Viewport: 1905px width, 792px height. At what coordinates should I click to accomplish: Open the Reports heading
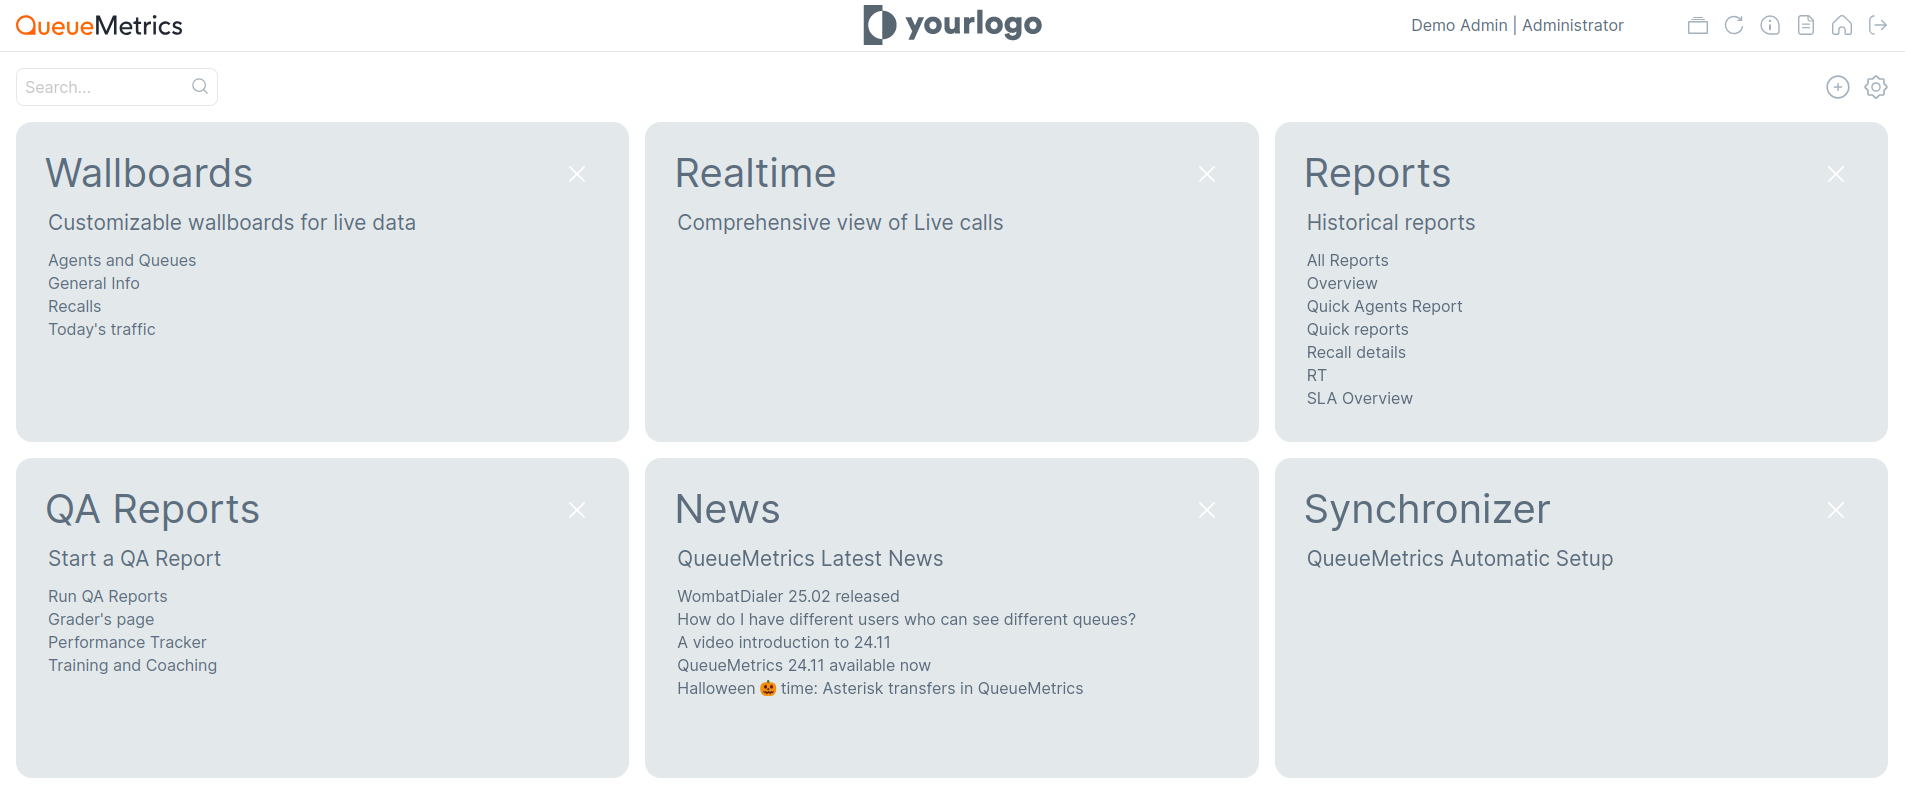tap(1377, 173)
